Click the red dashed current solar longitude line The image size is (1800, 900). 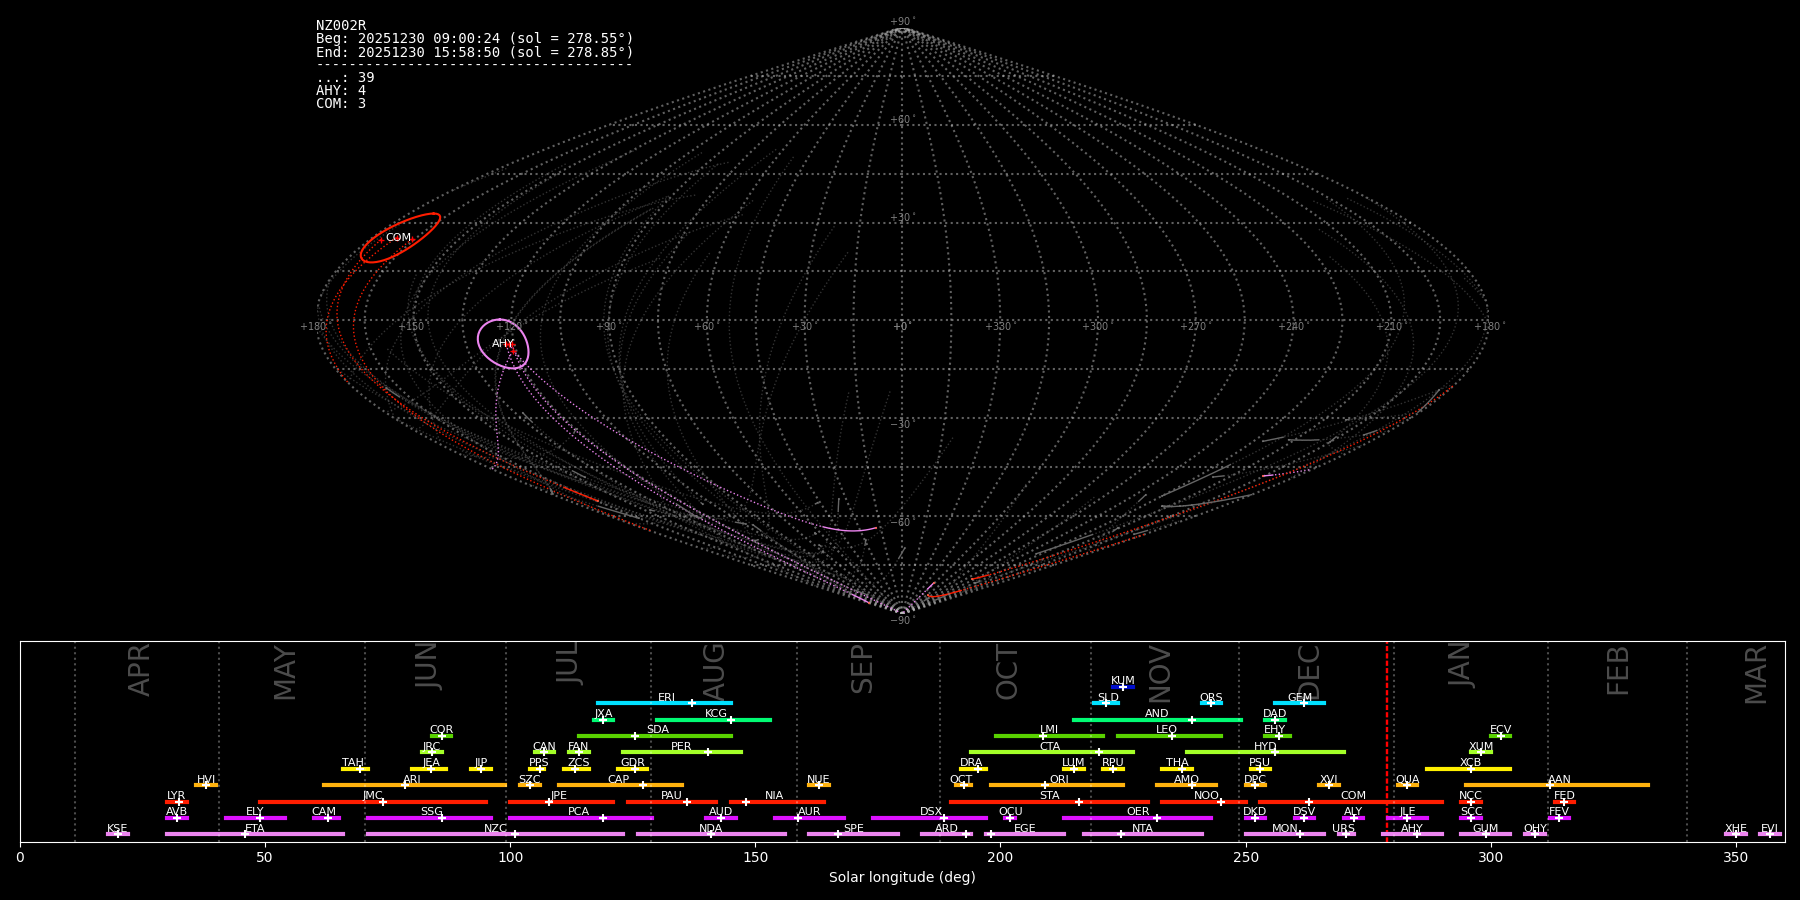coord(1387,740)
